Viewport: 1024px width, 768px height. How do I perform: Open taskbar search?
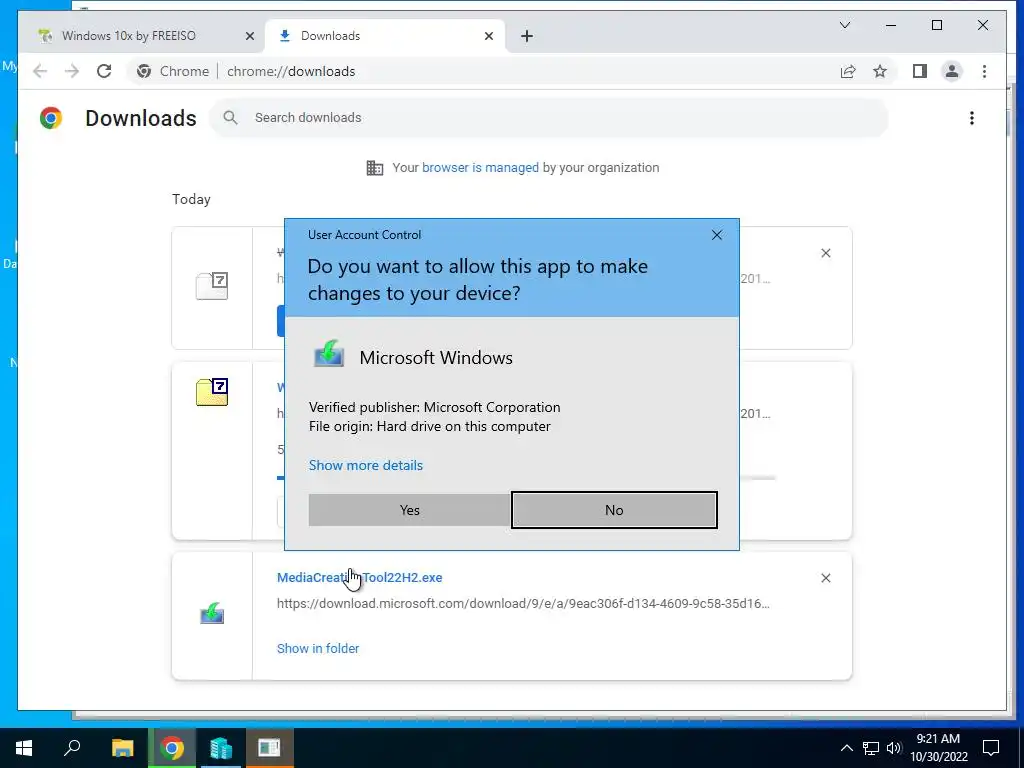[x=72, y=748]
